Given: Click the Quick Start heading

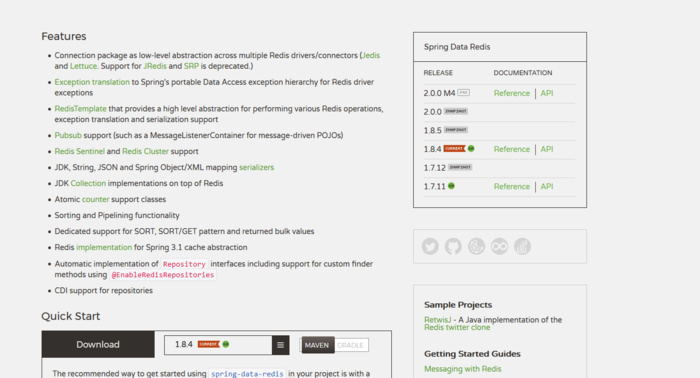Looking at the screenshot, I should [x=71, y=316].
